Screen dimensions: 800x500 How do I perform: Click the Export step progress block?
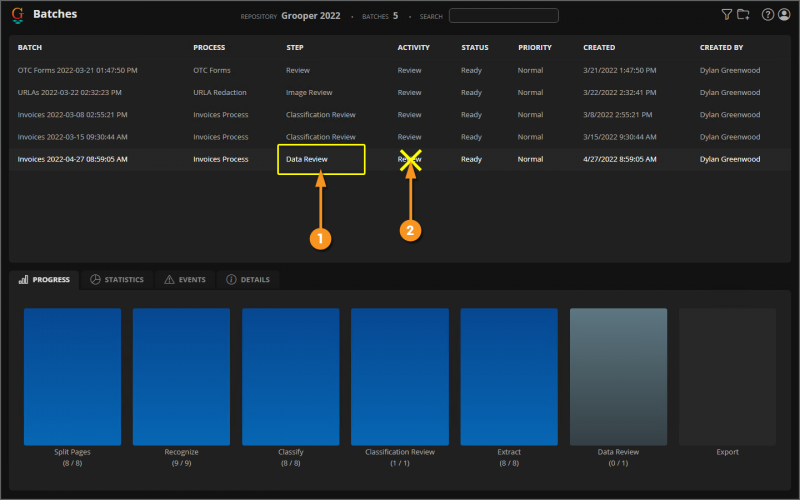[x=728, y=377]
